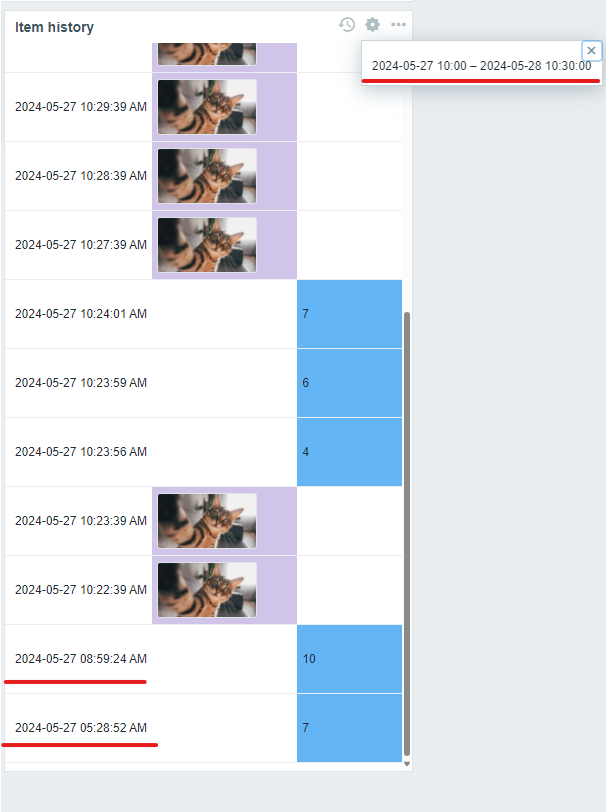Click the scrollbar down arrow
606x812 pixels.
(x=407, y=764)
